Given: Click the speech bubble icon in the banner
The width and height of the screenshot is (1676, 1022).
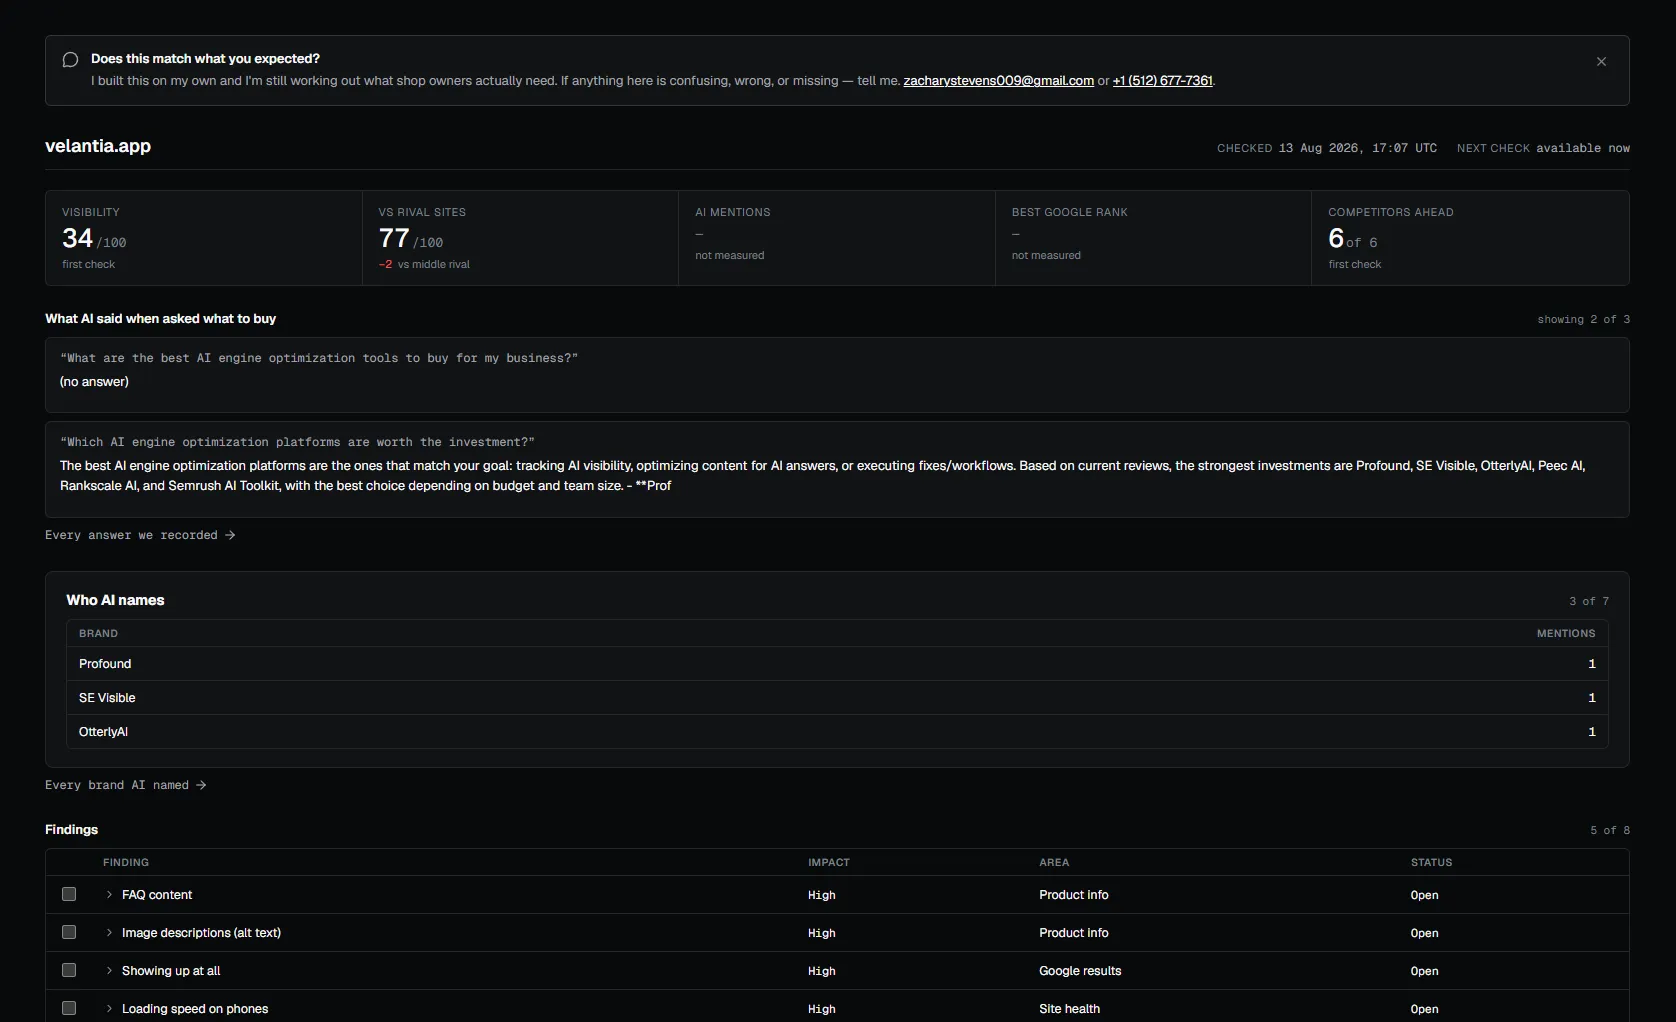Looking at the screenshot, I should [x=70, y=60].
